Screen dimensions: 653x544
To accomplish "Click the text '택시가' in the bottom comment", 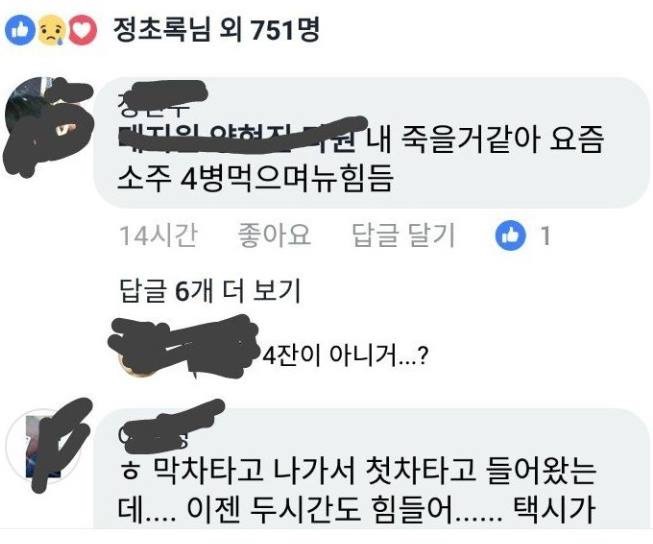I will pyautogui.click(x=554, y=510).
